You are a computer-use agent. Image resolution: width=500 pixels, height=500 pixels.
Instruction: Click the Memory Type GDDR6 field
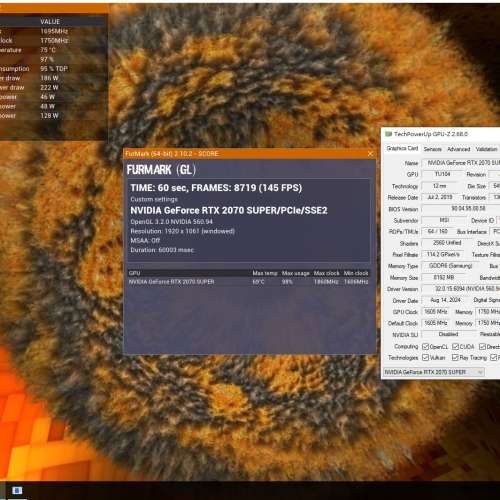point(450,266)
